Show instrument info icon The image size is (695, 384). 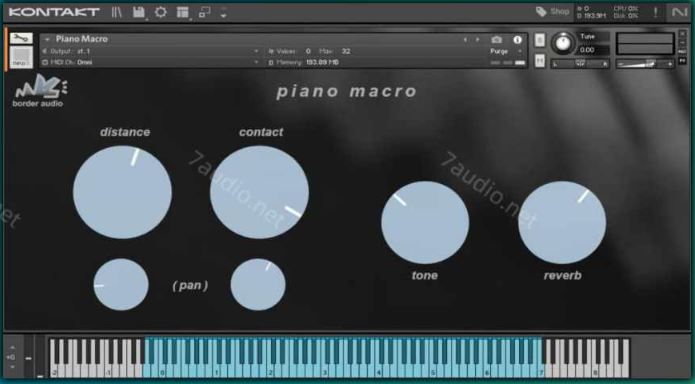(x=517, y=40)
